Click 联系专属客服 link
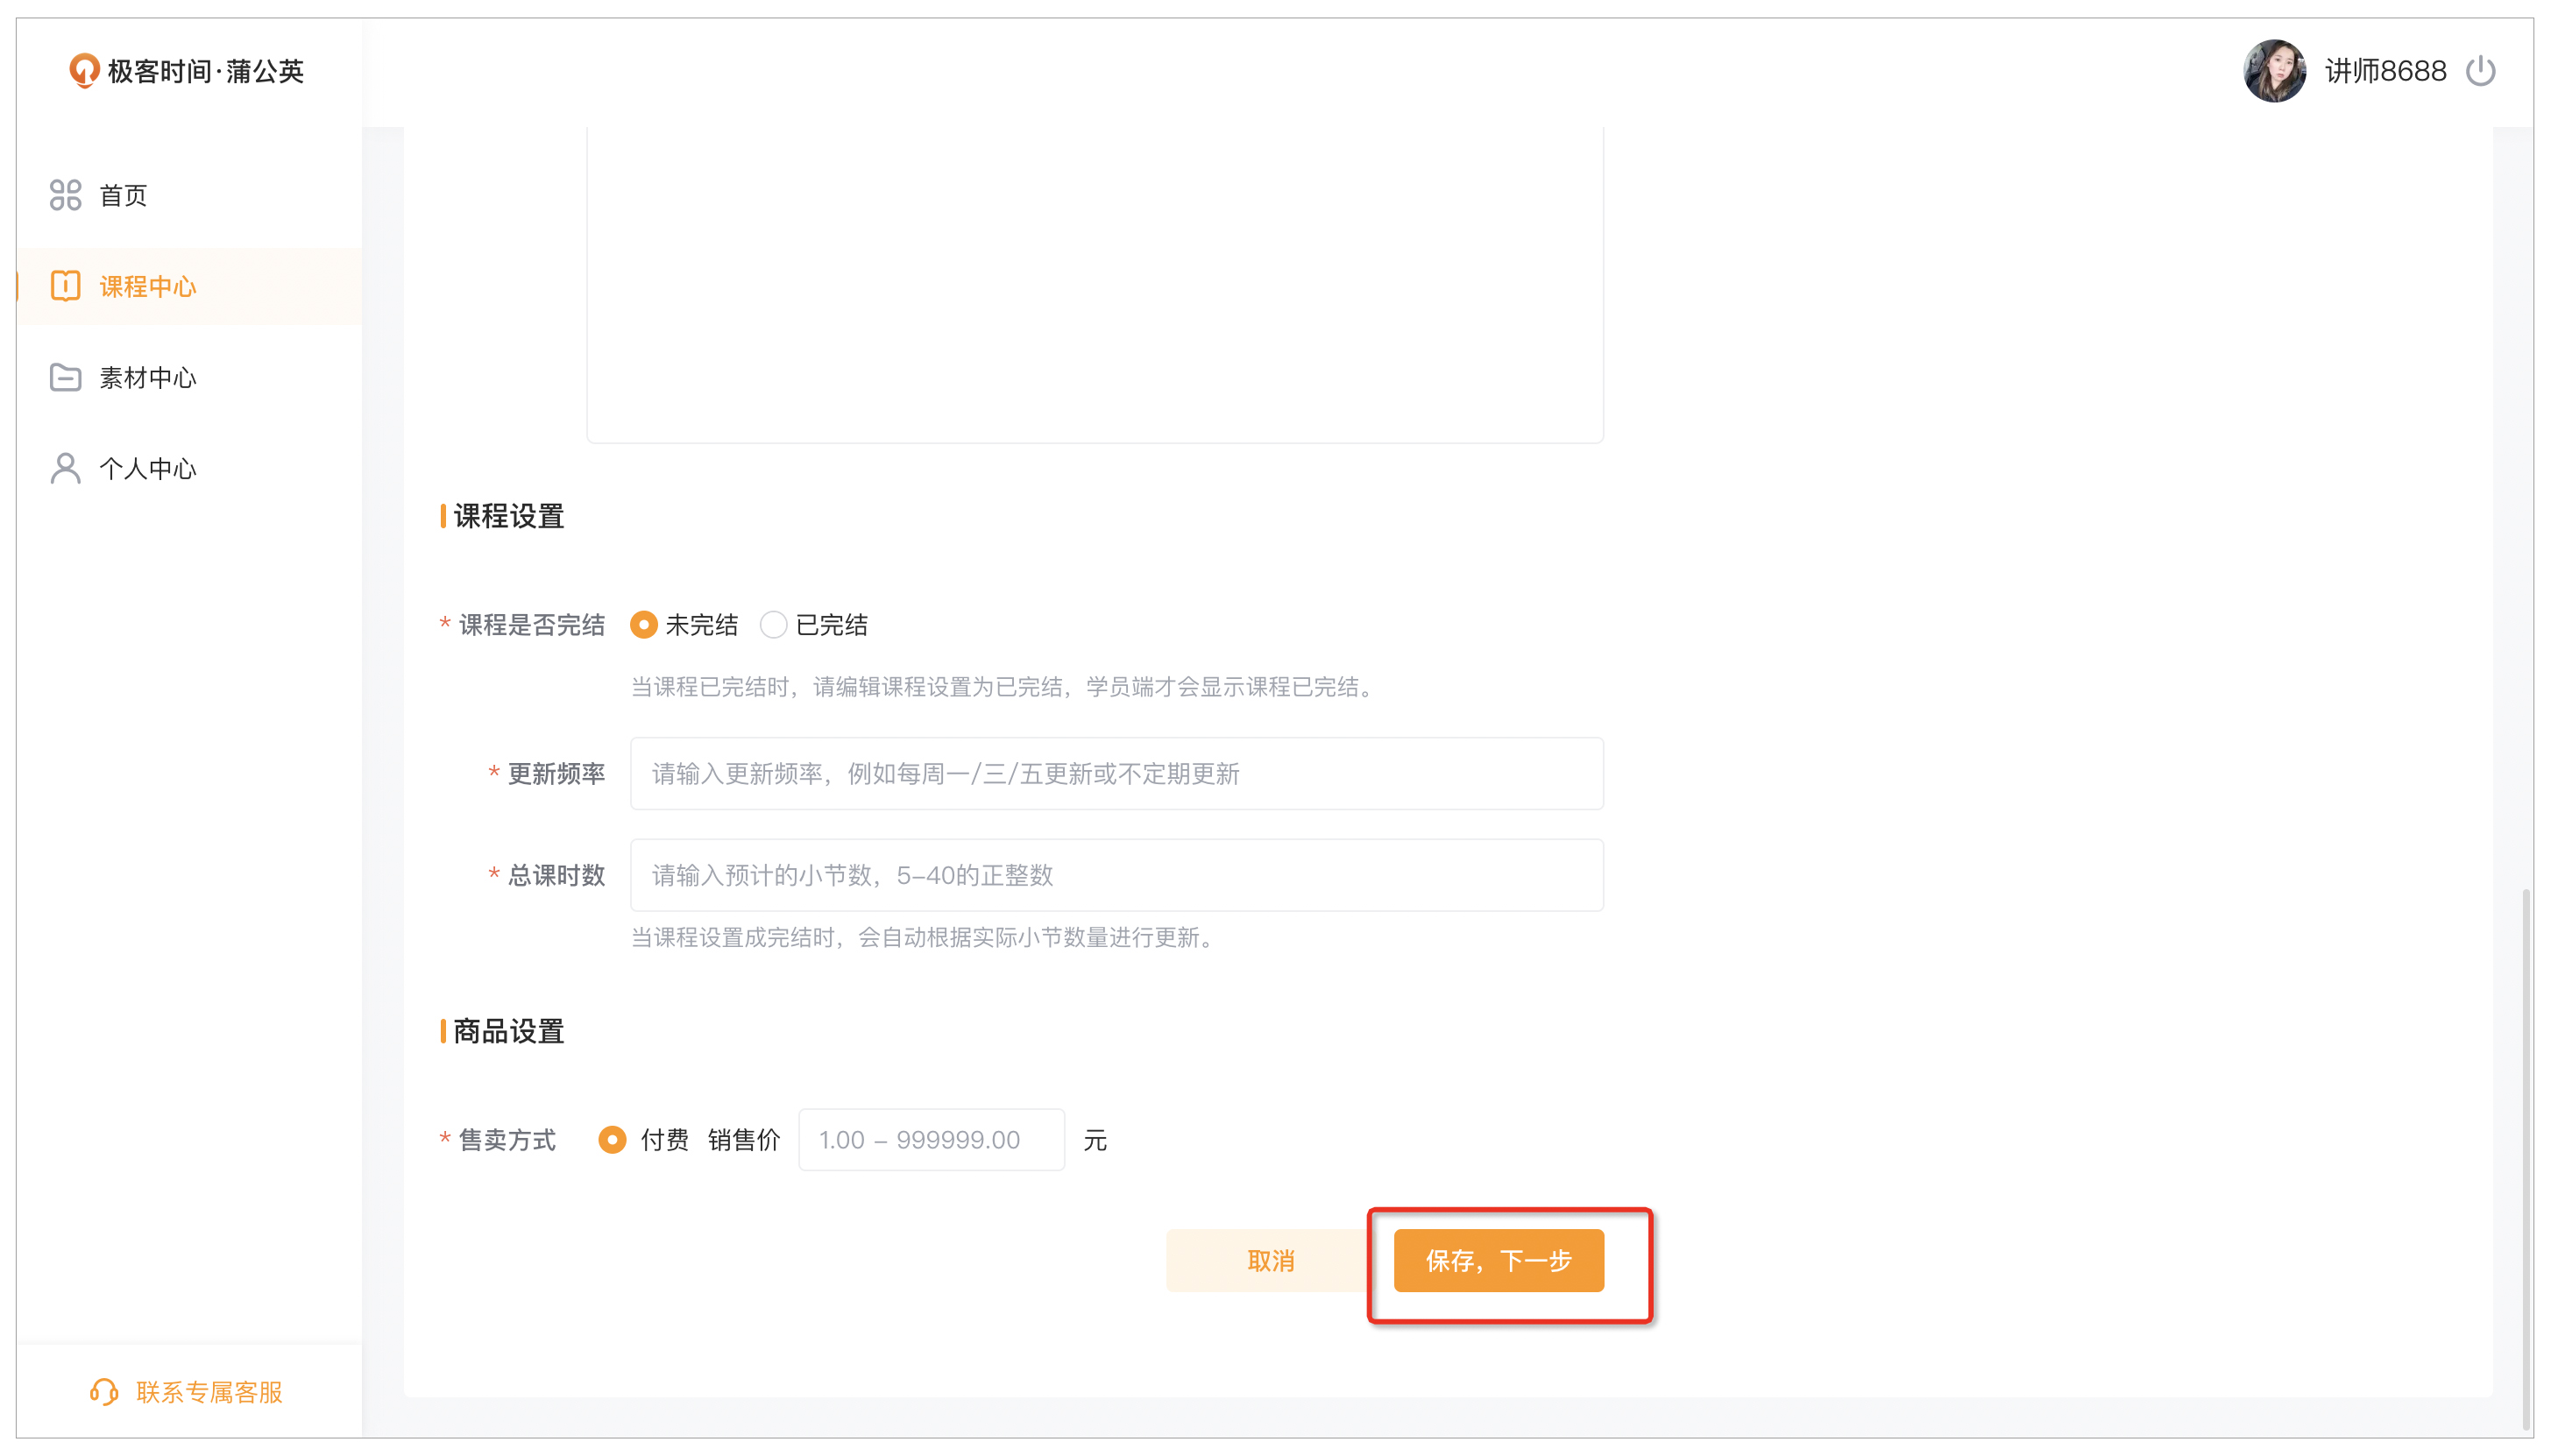Image resolution: width=2551 pixels, height=1456 pixels. pyautogui.click(x=209, y=1391)
